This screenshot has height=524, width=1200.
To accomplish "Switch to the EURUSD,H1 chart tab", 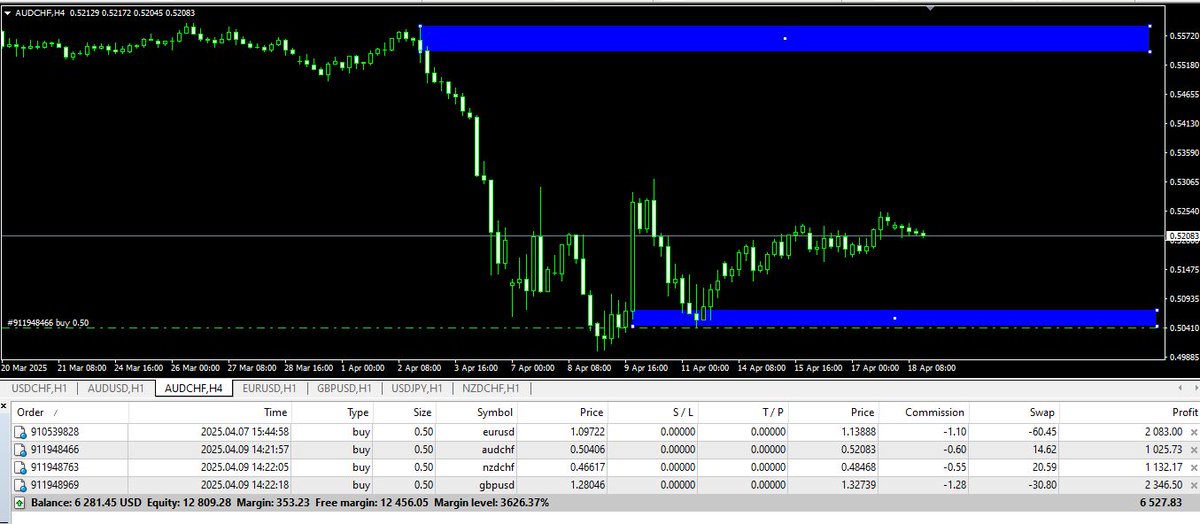I will pyautogui.click(x=269, y=388).
